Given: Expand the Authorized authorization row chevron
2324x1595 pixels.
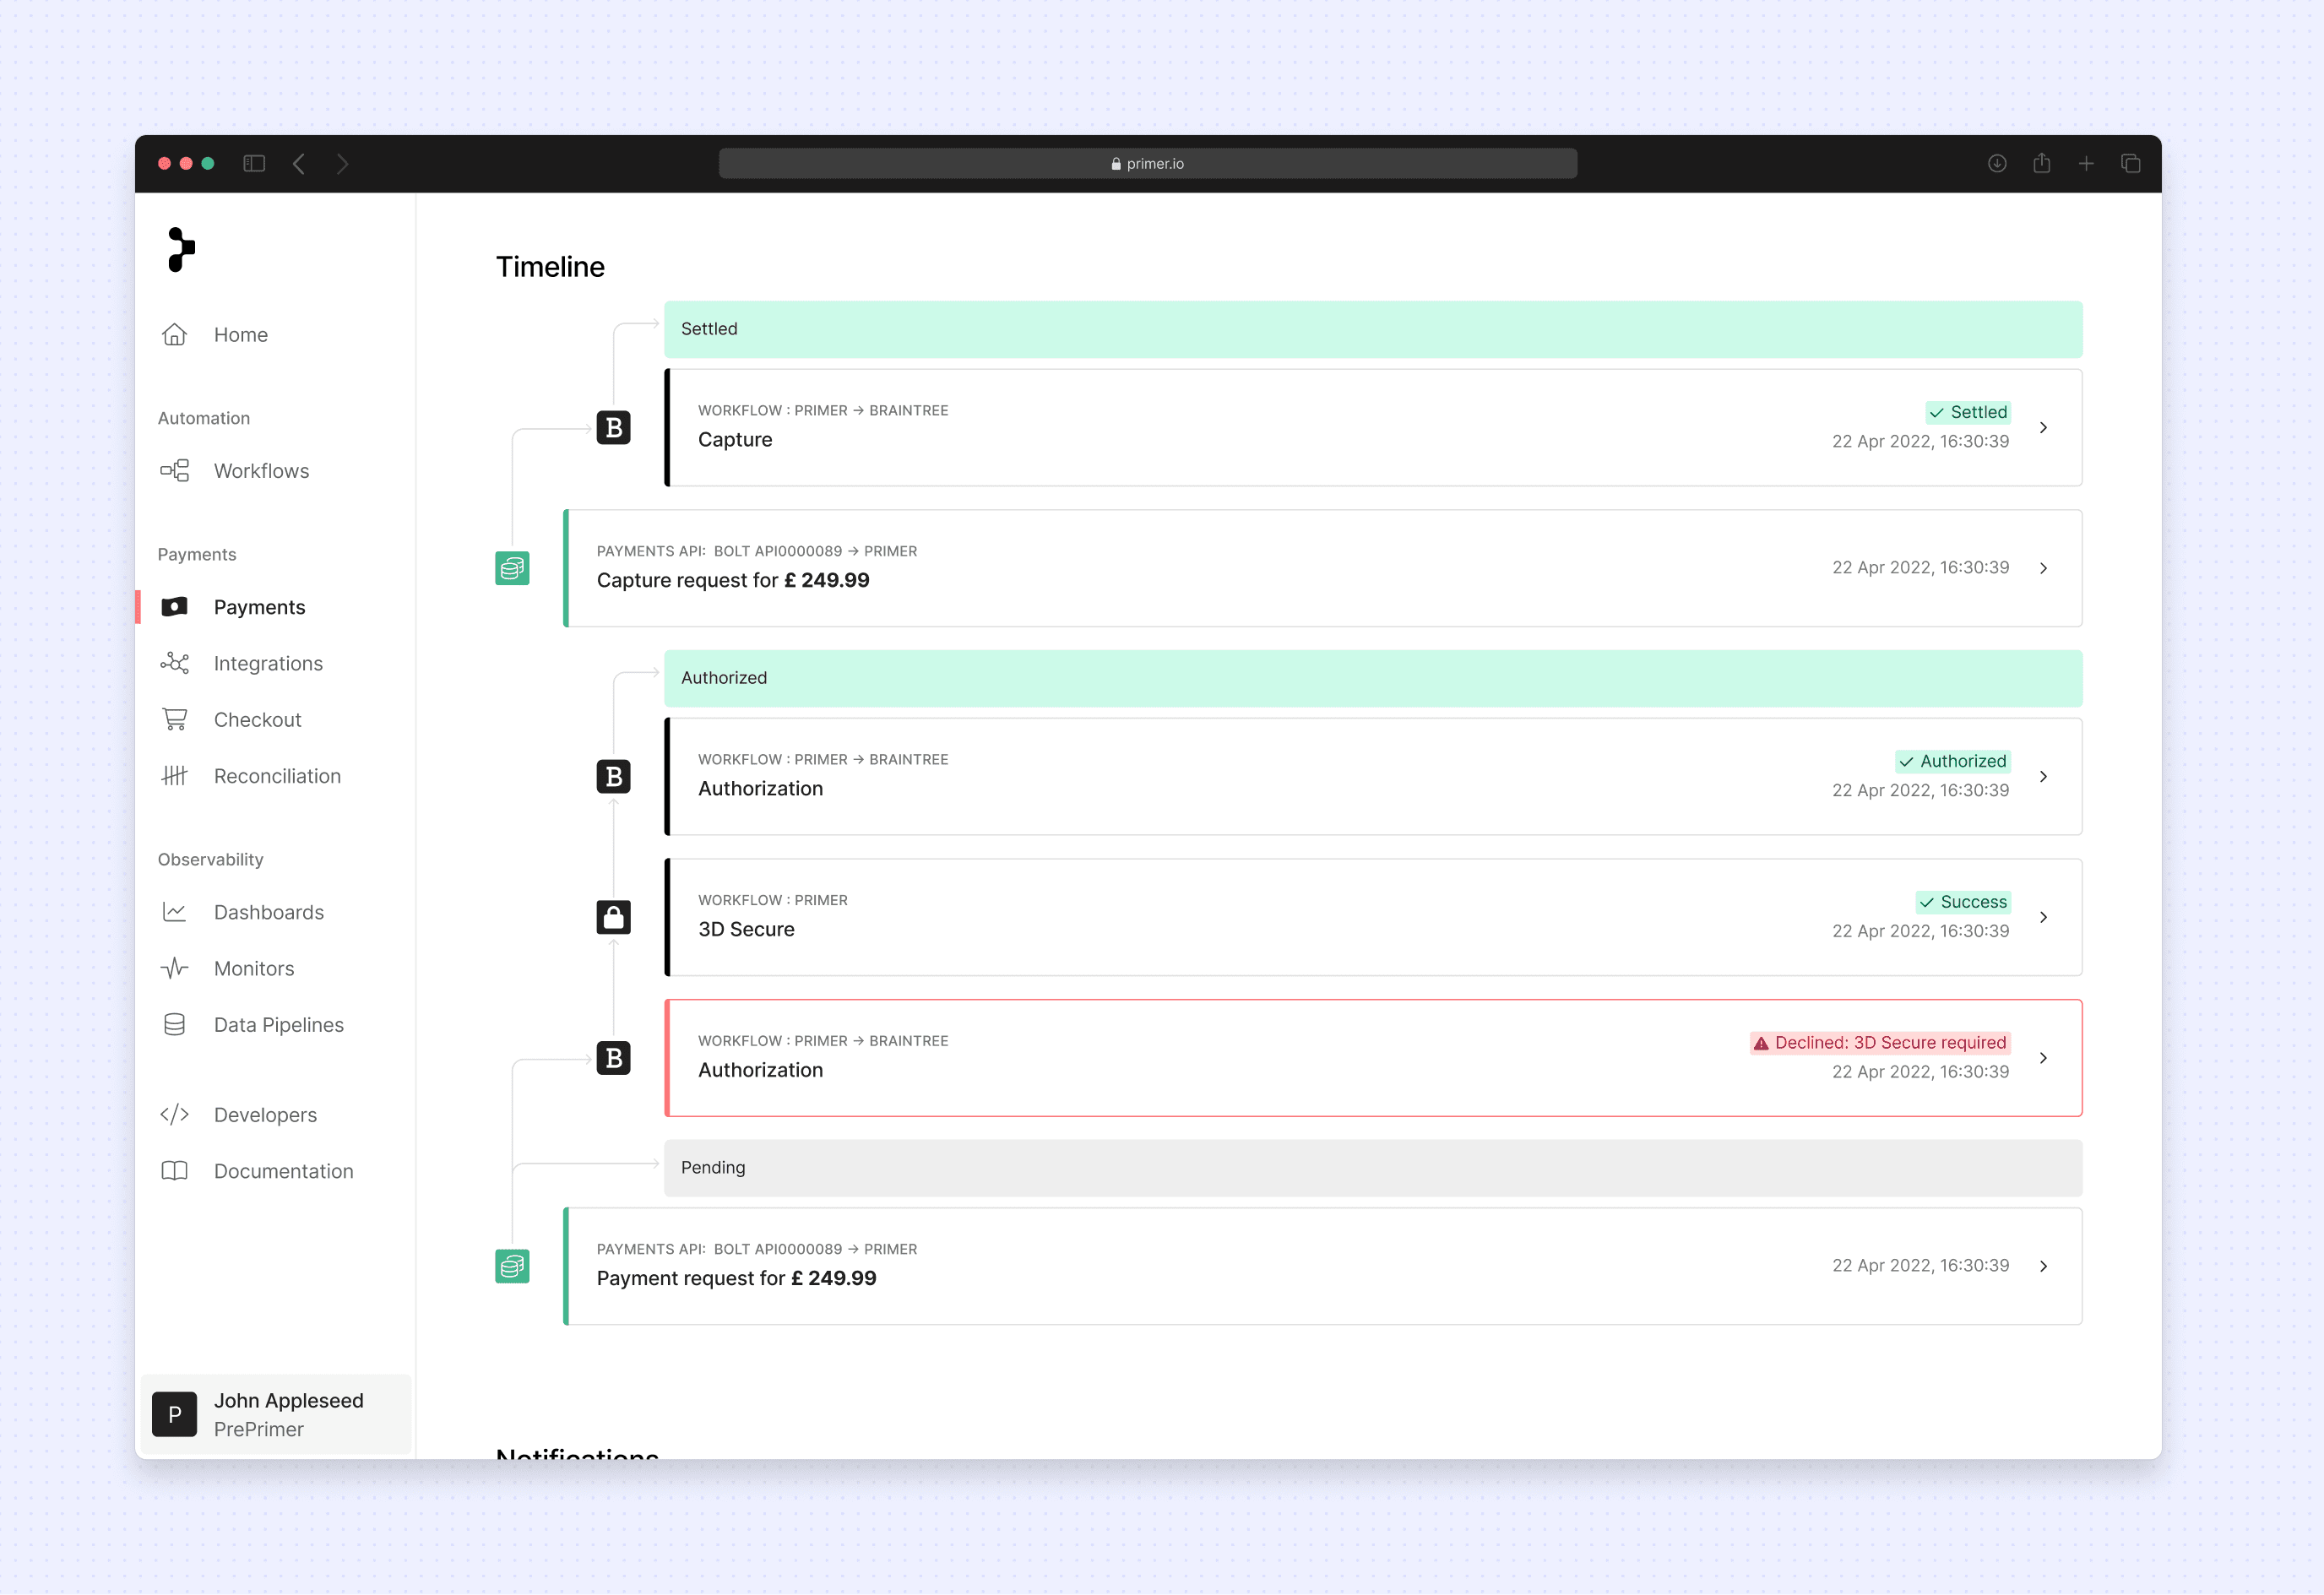Looking at the screenshot, I should (2043, 777).
